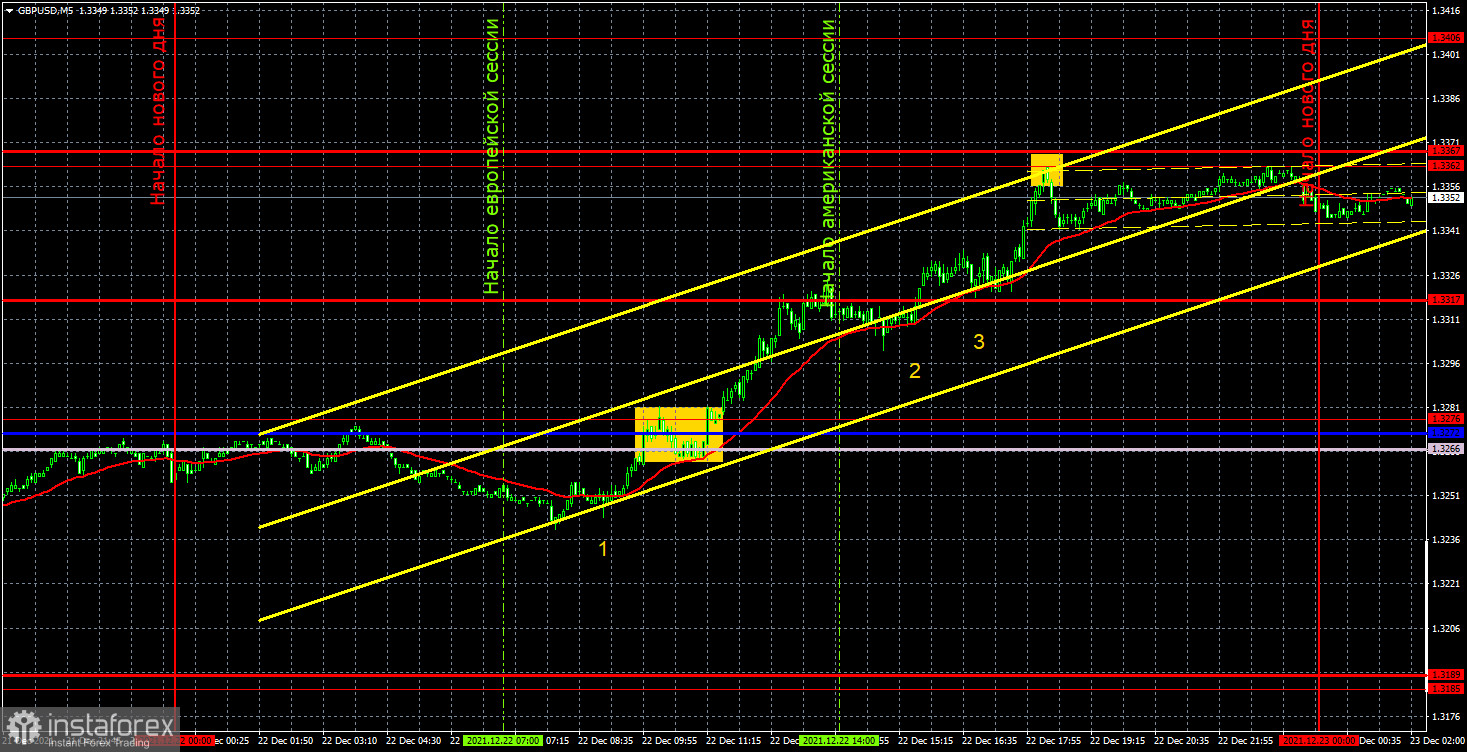Click the 1.3176 price scale value
The width and height of the screenshot is (1467, 752).
[1446, 716]
